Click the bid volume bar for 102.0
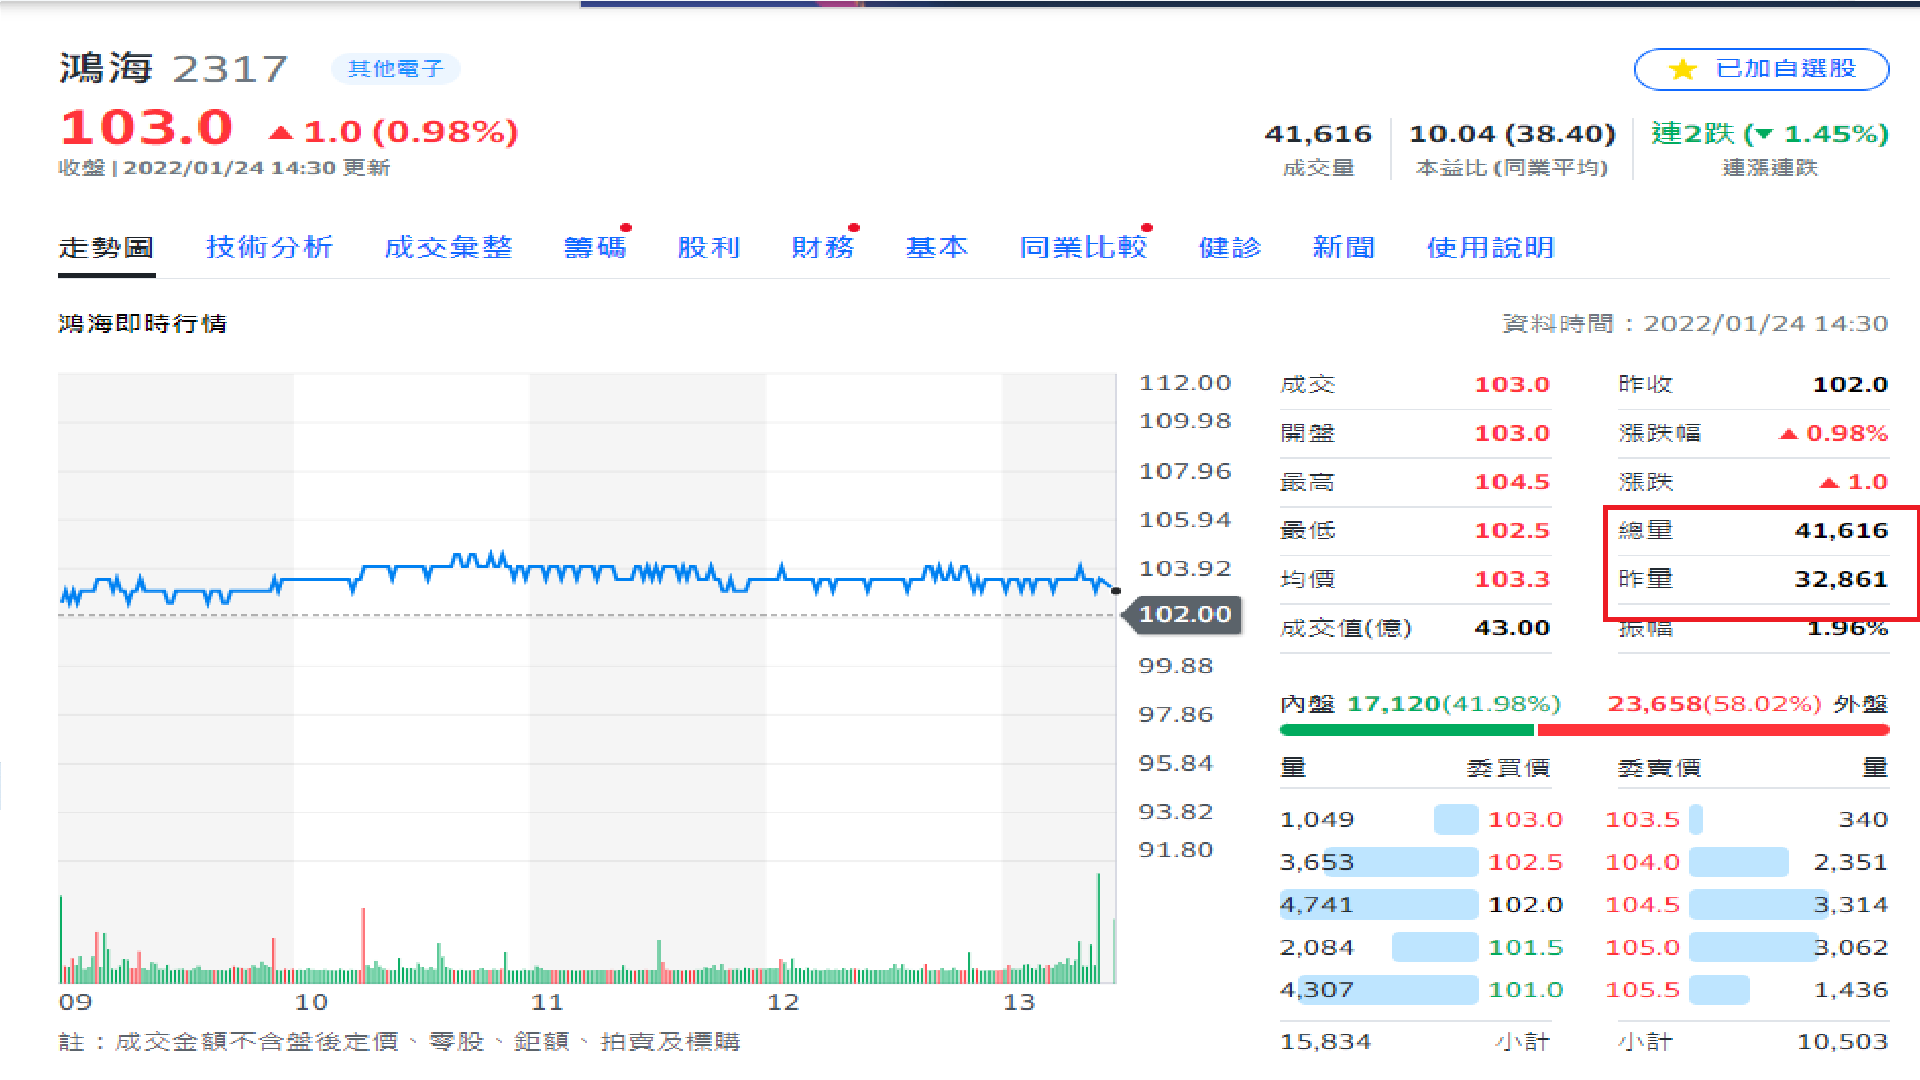Image resolution: width=1920 pixels, height=1080 pixels. click(1379, 904)
